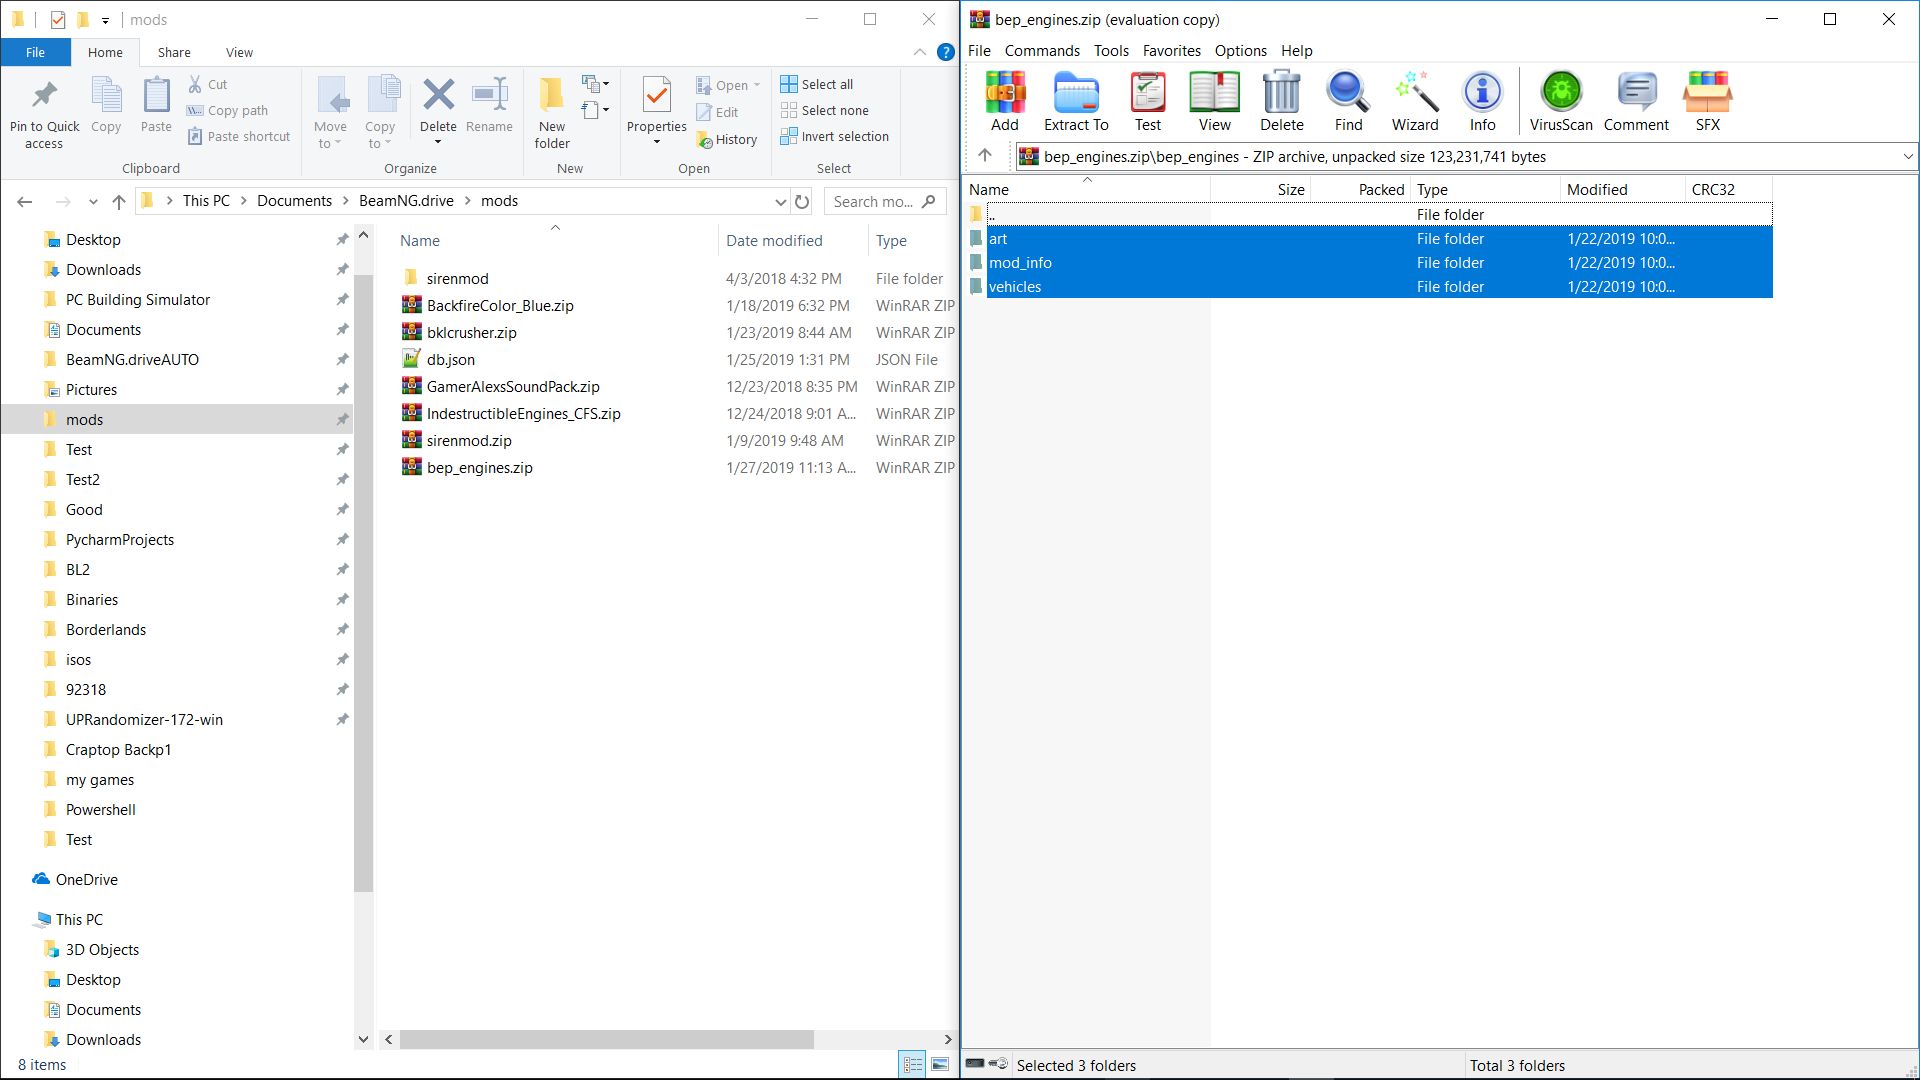Image resolution: width=1920 pixels, height=1080 pixels.
Task: Open the WinRAR Commands menu
Action: 1042,51
